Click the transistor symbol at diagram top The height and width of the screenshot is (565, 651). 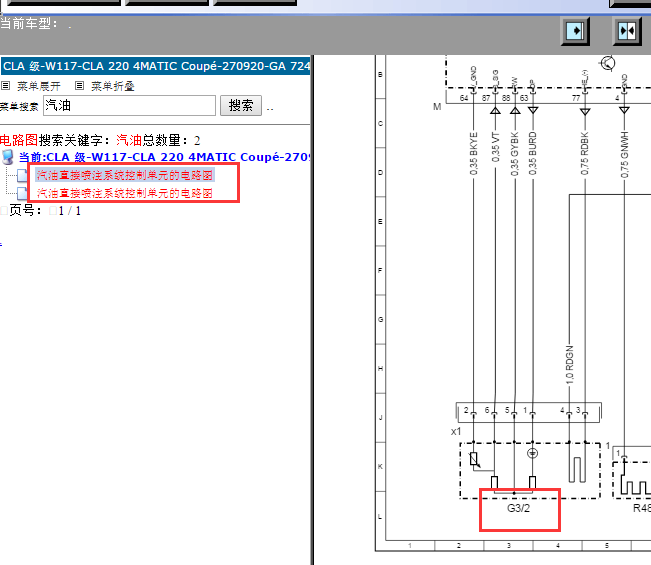(608, 63)
